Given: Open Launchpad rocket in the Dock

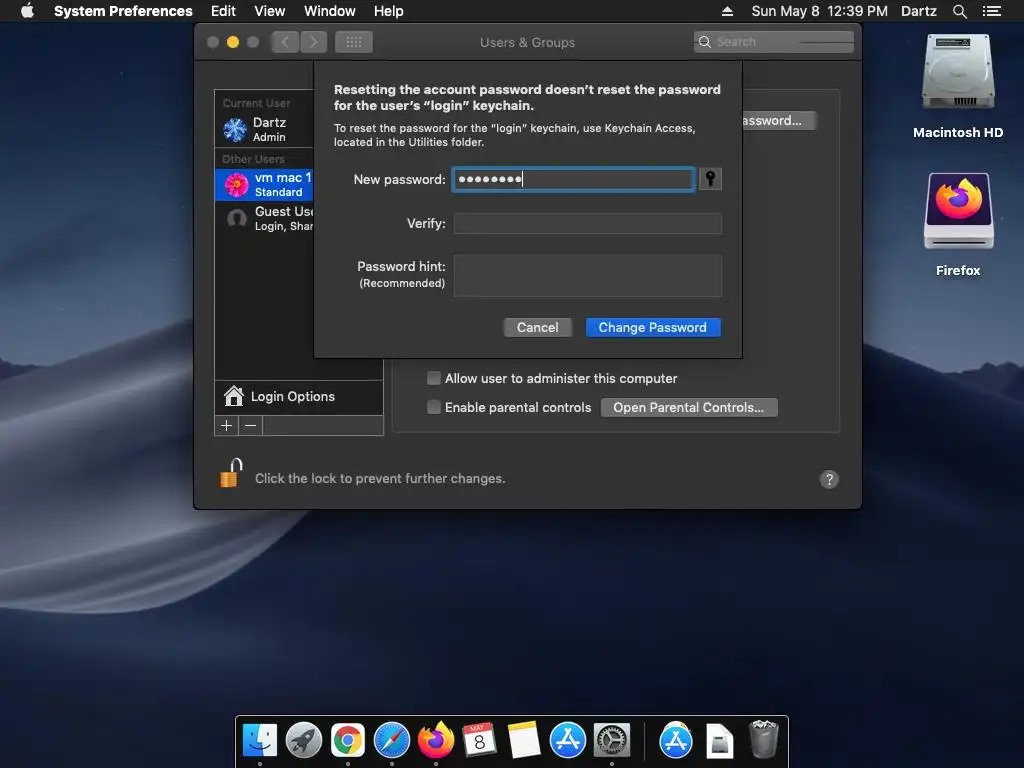Looking at the screenshot, I should point(304,740).
